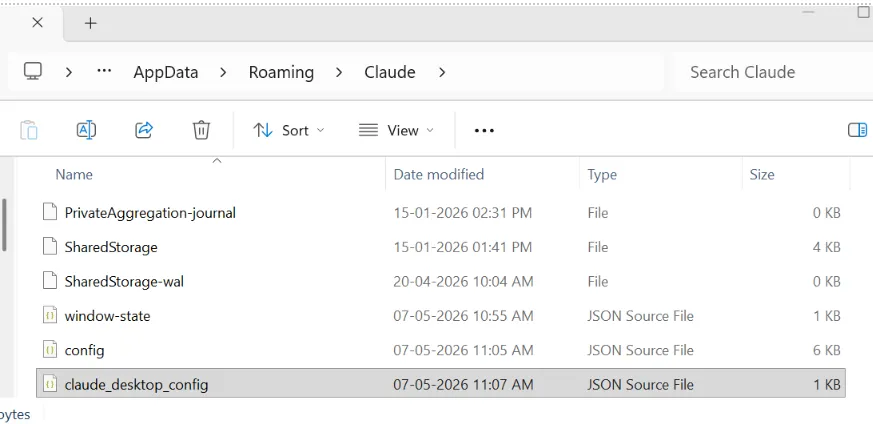The height and width of the screenshot is (424, 873).
Task: Toggle the details pane icon
Action: tap(857, 130)
